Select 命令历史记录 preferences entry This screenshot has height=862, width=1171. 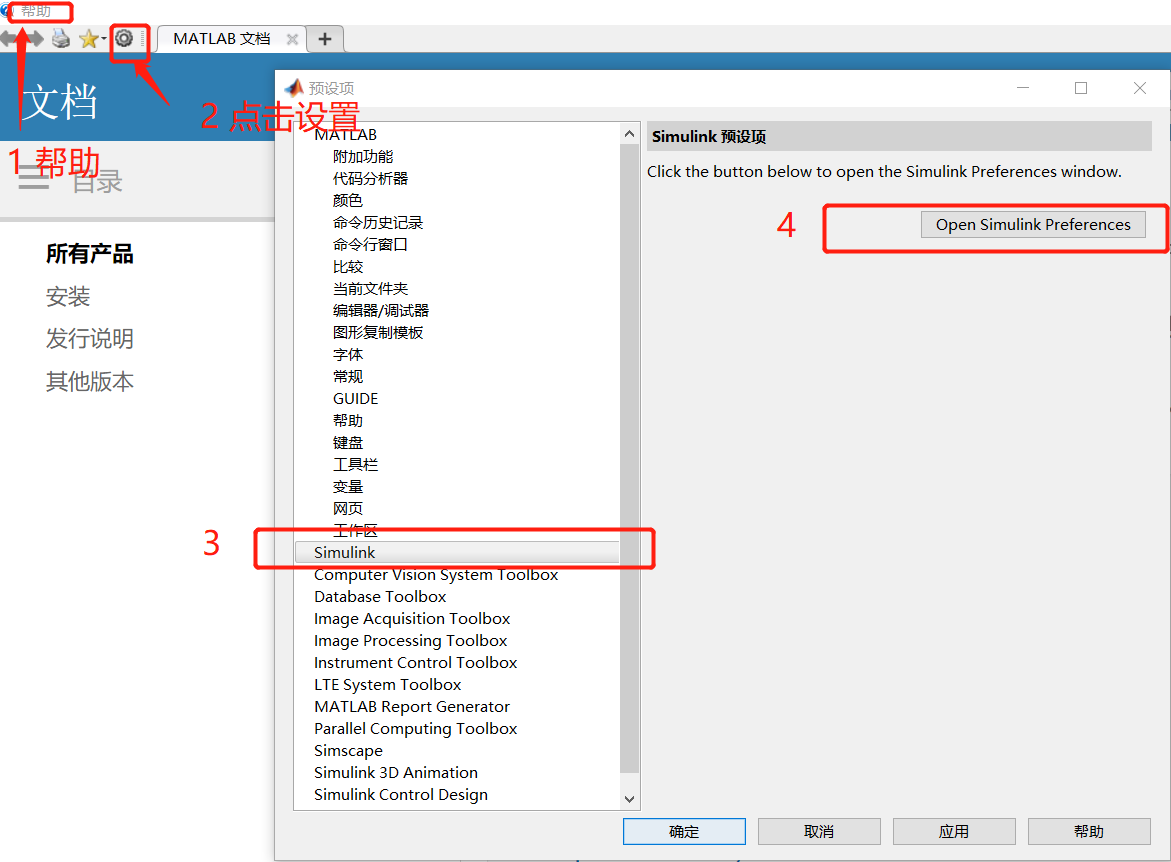point(378,223)
